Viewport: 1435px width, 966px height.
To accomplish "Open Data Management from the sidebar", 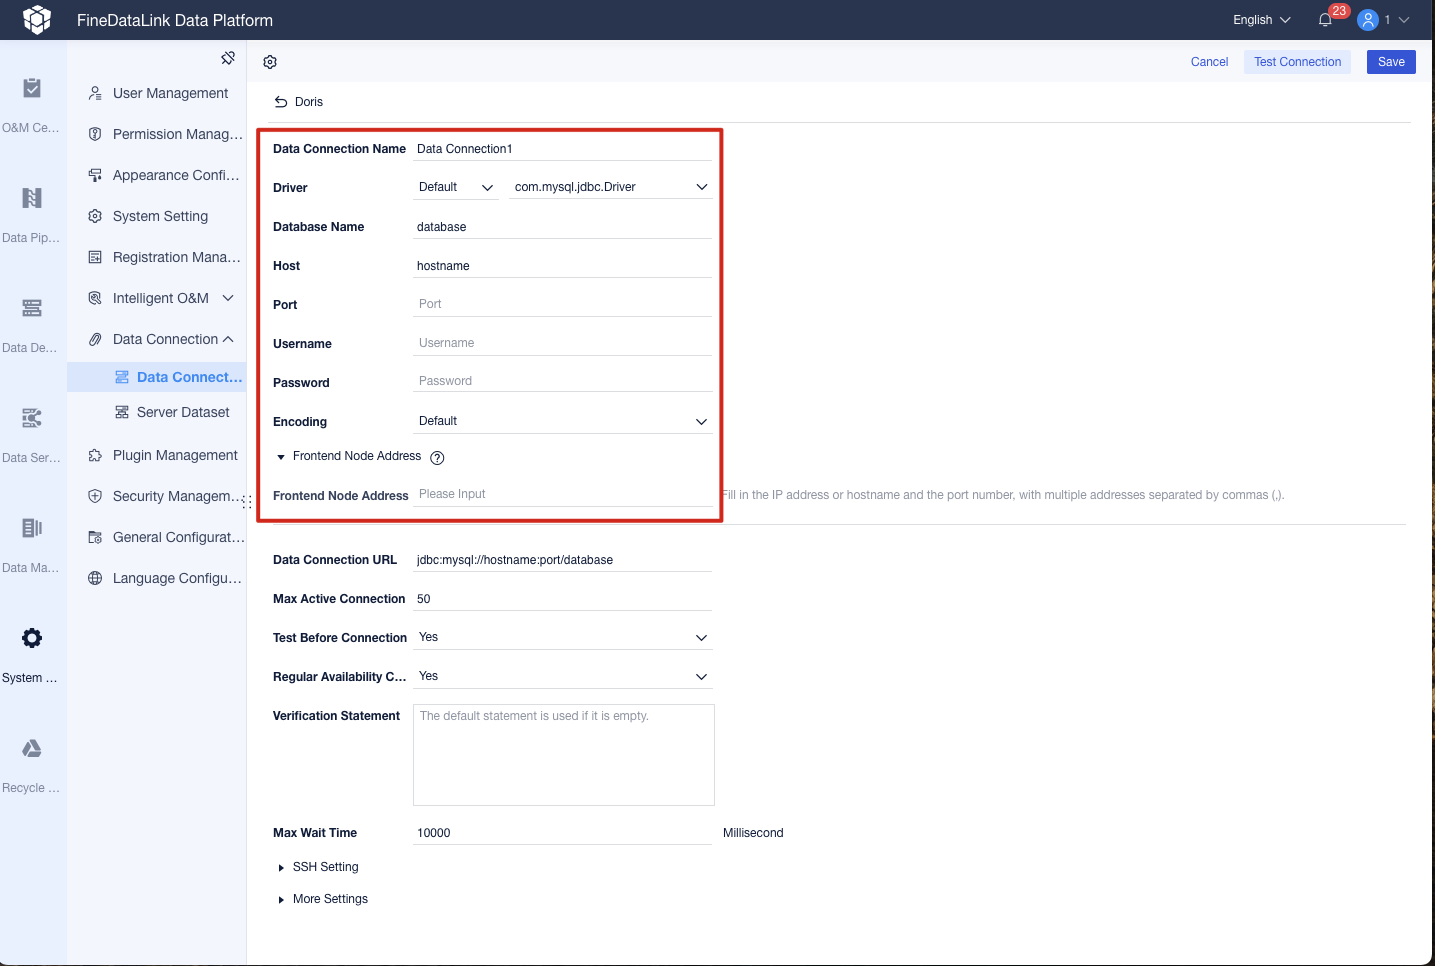I will point(31,539).
